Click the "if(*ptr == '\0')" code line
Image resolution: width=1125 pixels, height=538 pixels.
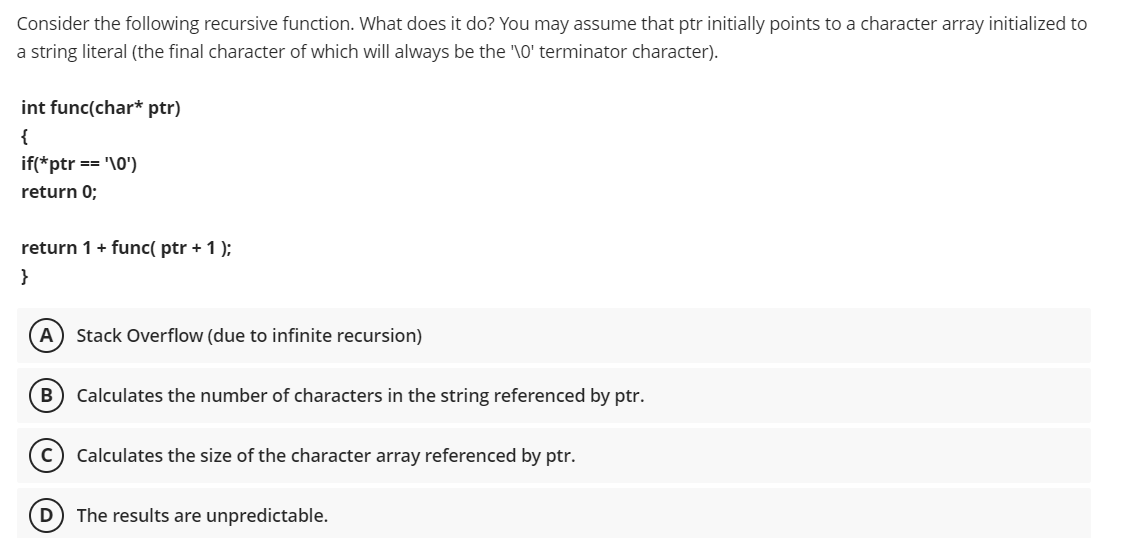tap(79, 164)
